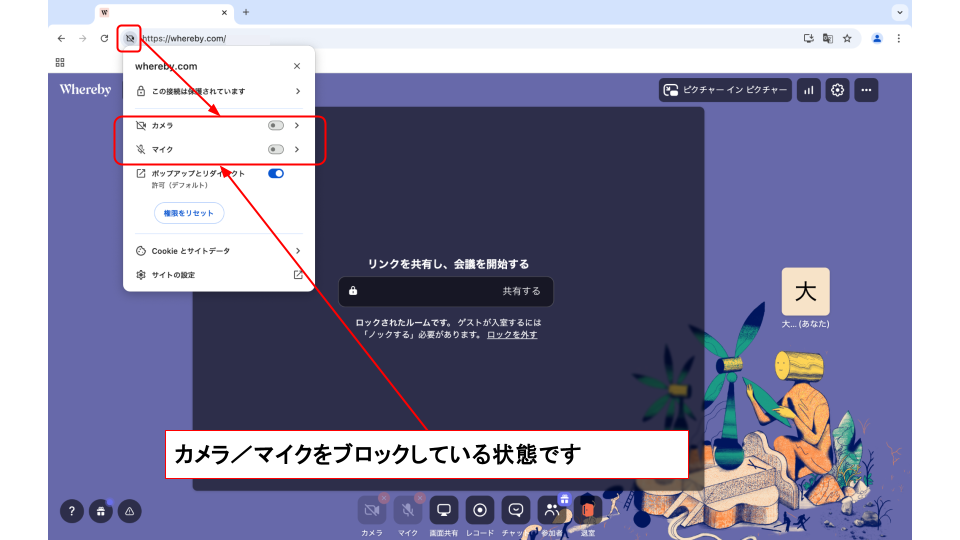Click the camera button in bottom toolbar
Image resolution: width=960 pixels, height=540 pixels.
tap(372, 510)
